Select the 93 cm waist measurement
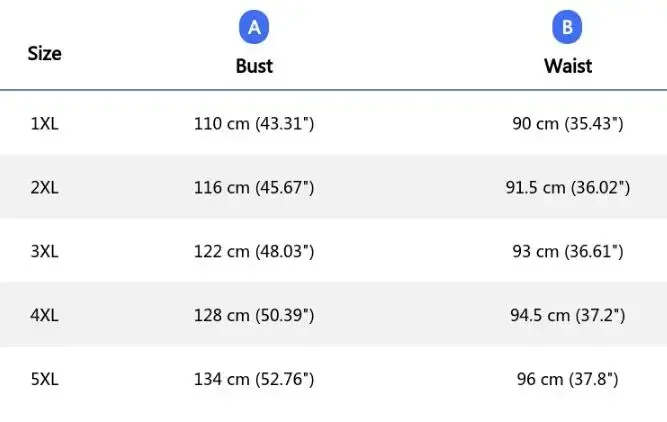Screen dimensions: 667x422 [567, 251]
